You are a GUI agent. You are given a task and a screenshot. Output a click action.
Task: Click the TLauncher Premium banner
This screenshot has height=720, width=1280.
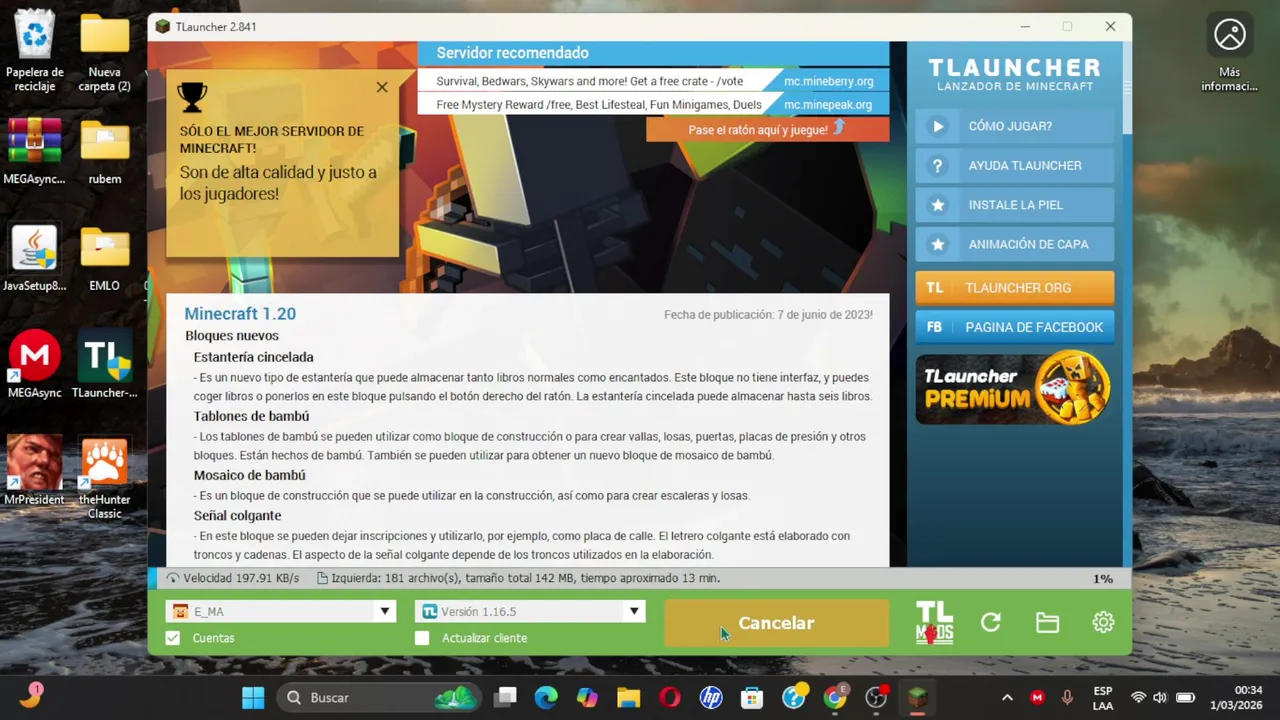pyautogui.click(x=1014, y=388)
